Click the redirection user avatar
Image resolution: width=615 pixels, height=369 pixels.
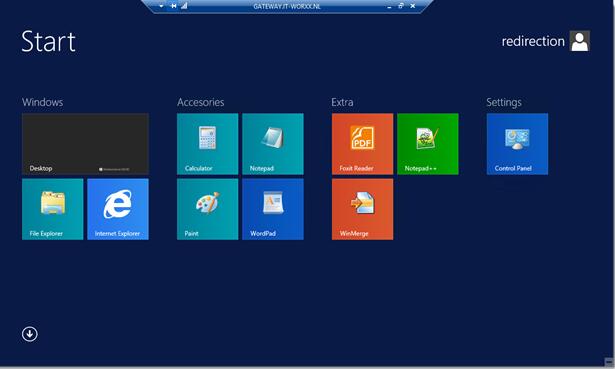pos(580,41)
